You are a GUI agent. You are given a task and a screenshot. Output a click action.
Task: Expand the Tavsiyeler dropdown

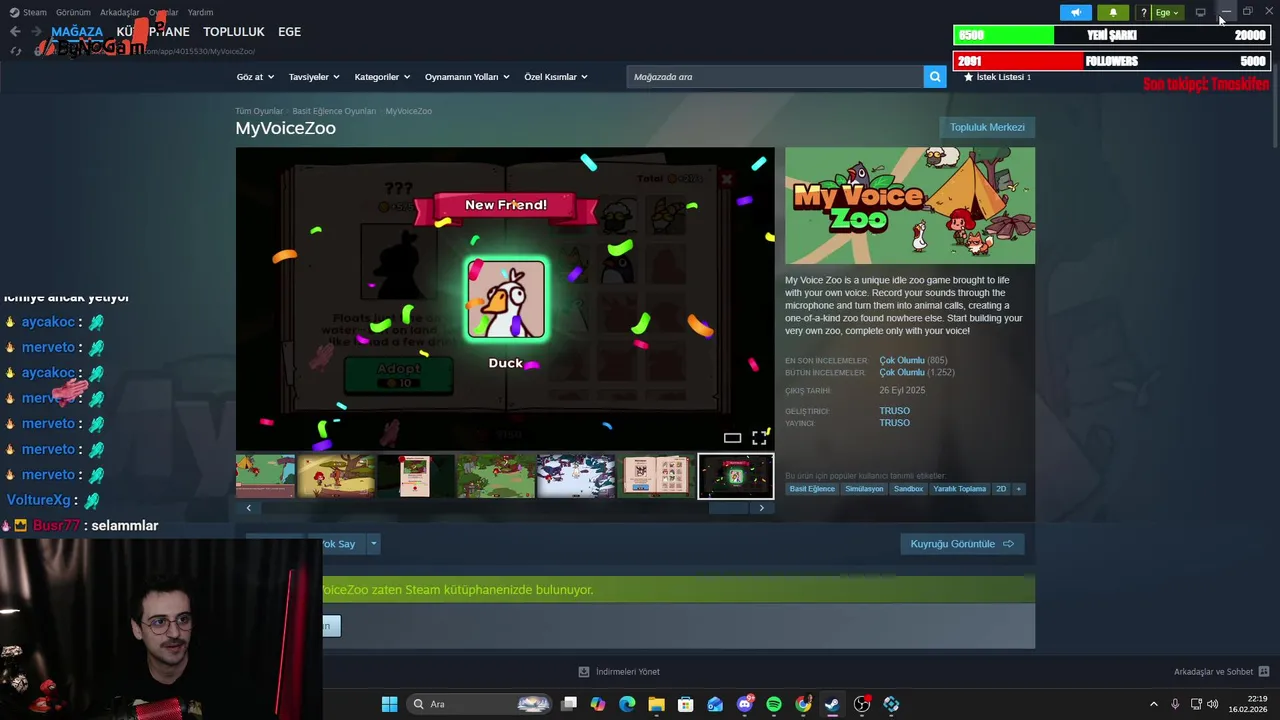[314, 77]
